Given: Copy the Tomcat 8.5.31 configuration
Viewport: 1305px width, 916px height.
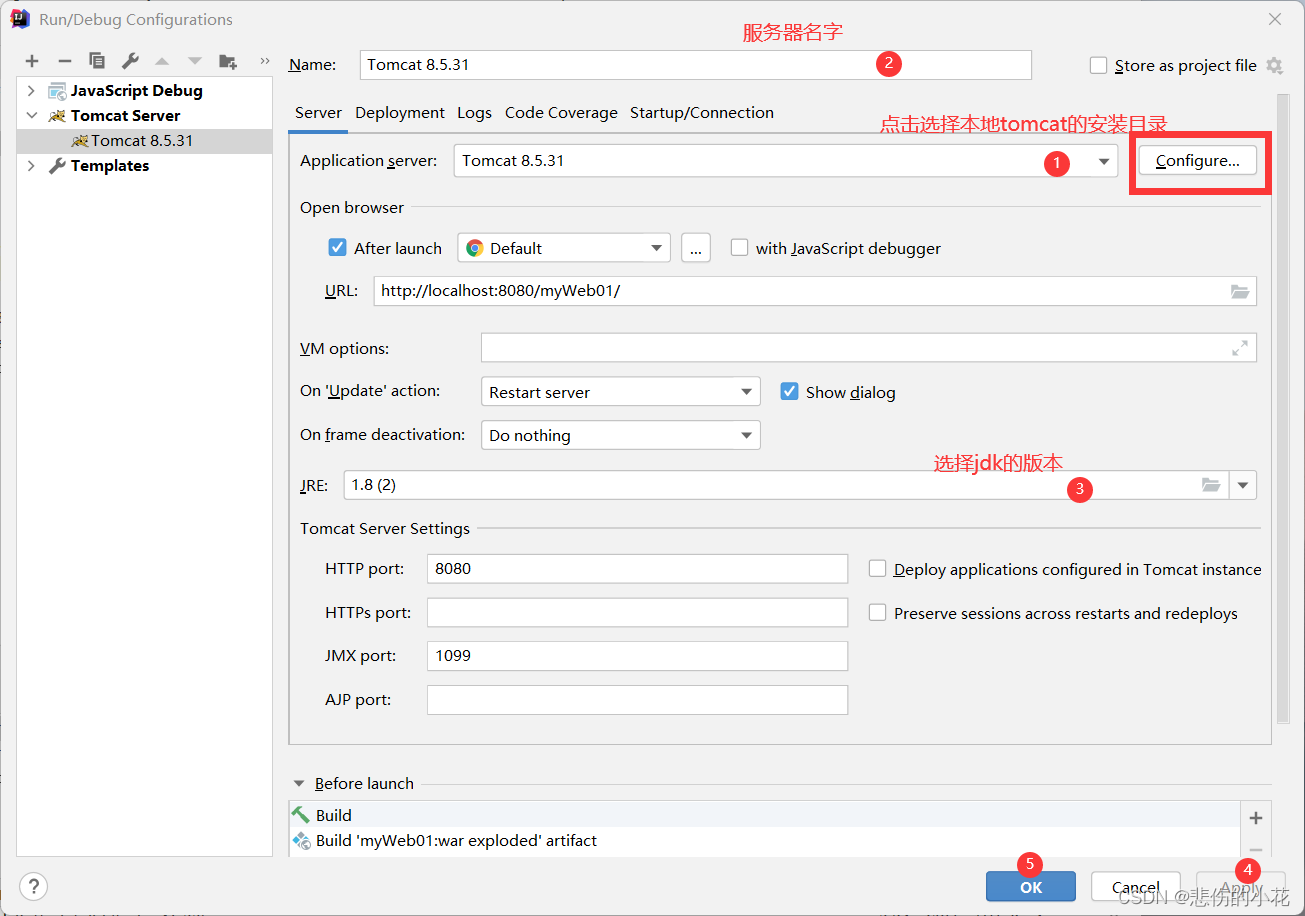Looking at the screenshot, I should (x=96, y=60).
